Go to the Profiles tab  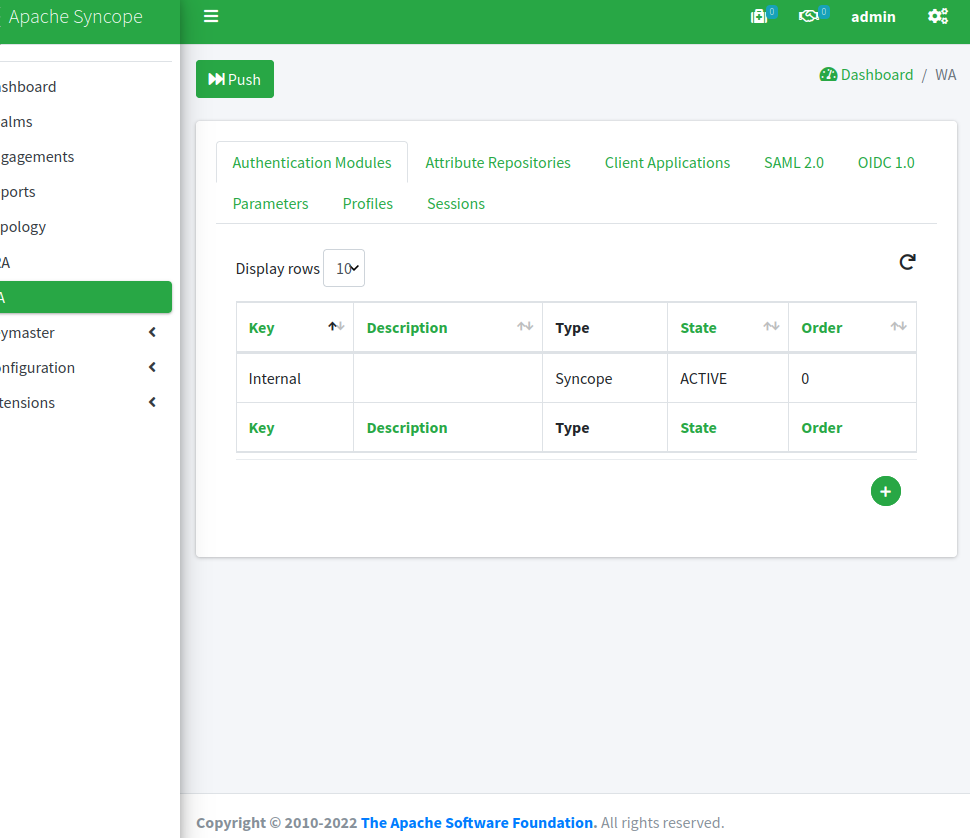coord(367,203)
